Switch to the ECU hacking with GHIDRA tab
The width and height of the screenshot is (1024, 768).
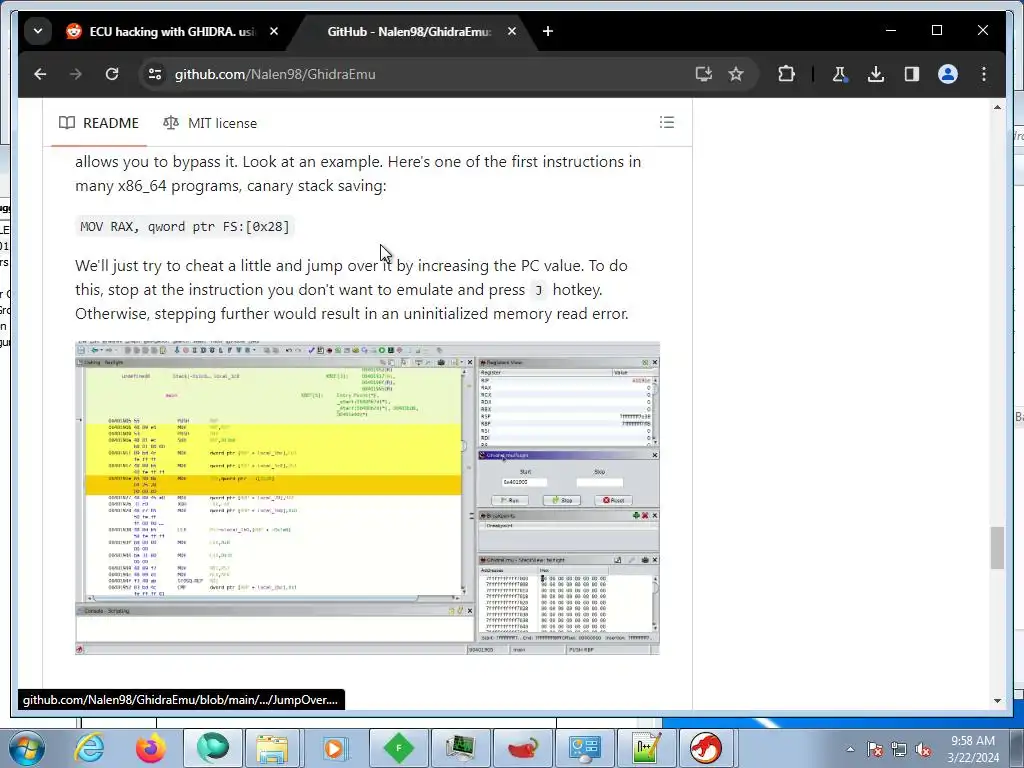pyautogui.click(x=172, y=31)
